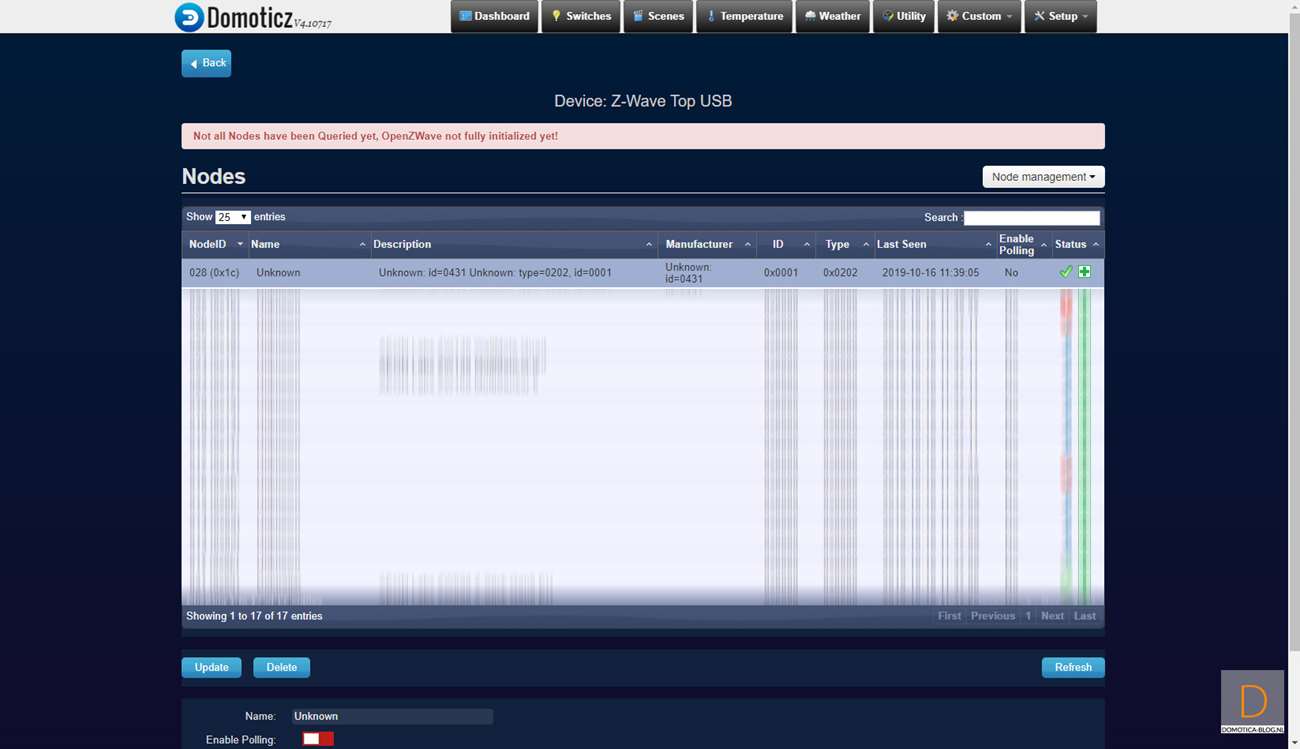Viewport: 1300px width, 749px height.
Task: Switch to the Switches tab
Action: [581, 16]
